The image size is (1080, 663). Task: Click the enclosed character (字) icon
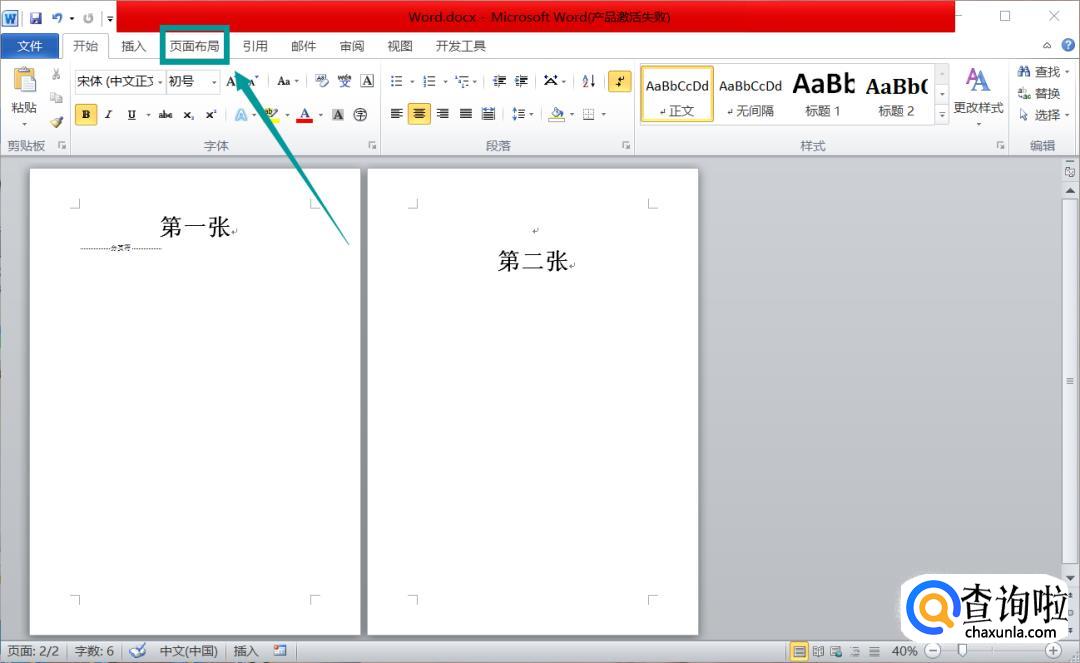point(360,114)
